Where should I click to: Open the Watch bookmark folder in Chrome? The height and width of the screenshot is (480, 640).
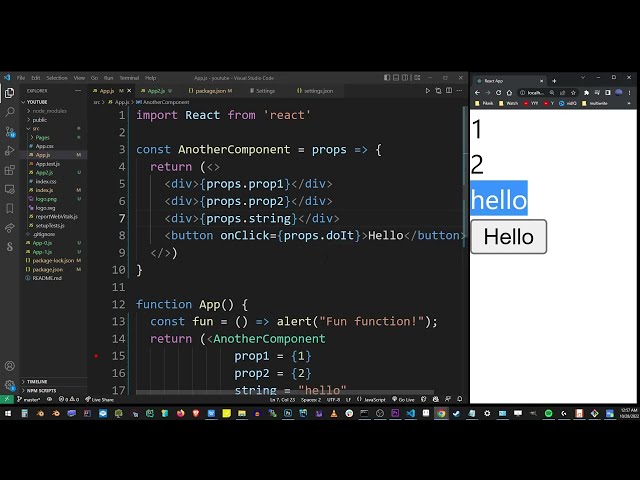pos(509,103)
